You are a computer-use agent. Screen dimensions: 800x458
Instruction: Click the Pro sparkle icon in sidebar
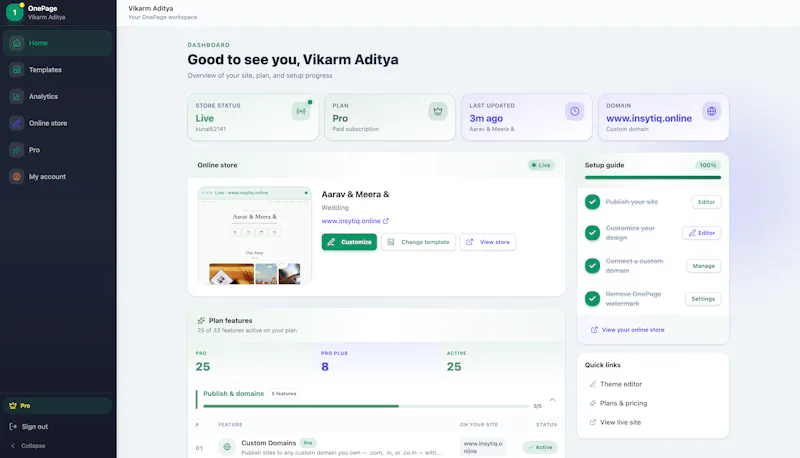[x=16, y=150]
